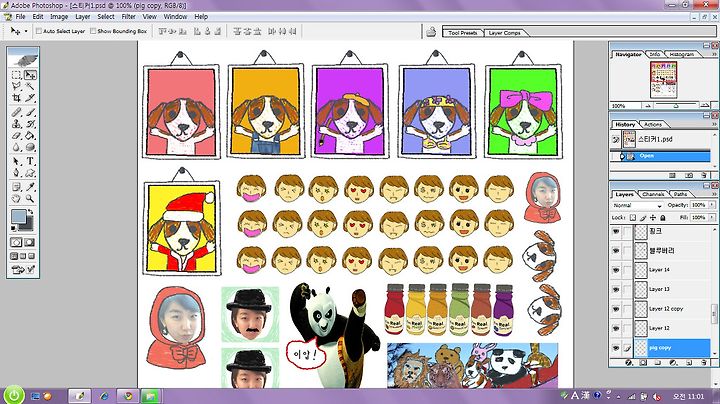
Task: Hide Layer 14 visibility eye
Action: [616, 270]
